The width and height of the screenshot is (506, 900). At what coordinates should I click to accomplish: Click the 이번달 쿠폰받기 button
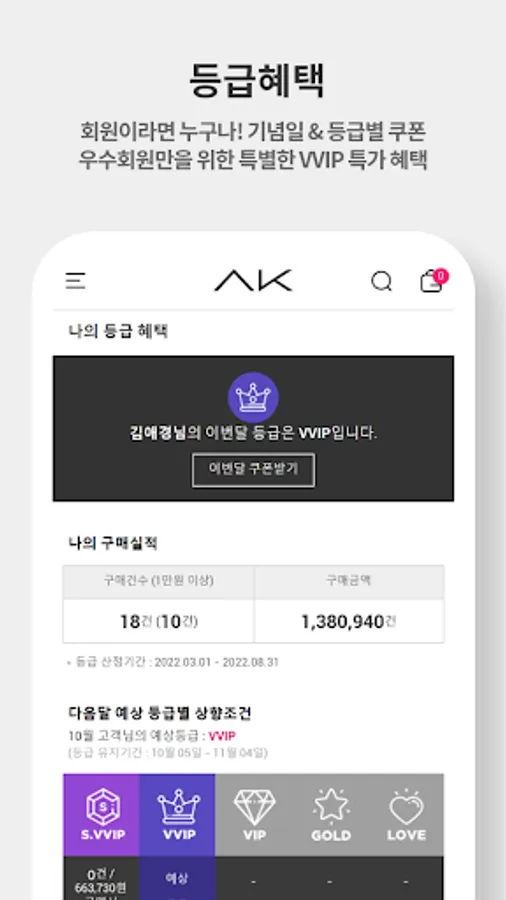pyautogui.click(x=253, y=470)
